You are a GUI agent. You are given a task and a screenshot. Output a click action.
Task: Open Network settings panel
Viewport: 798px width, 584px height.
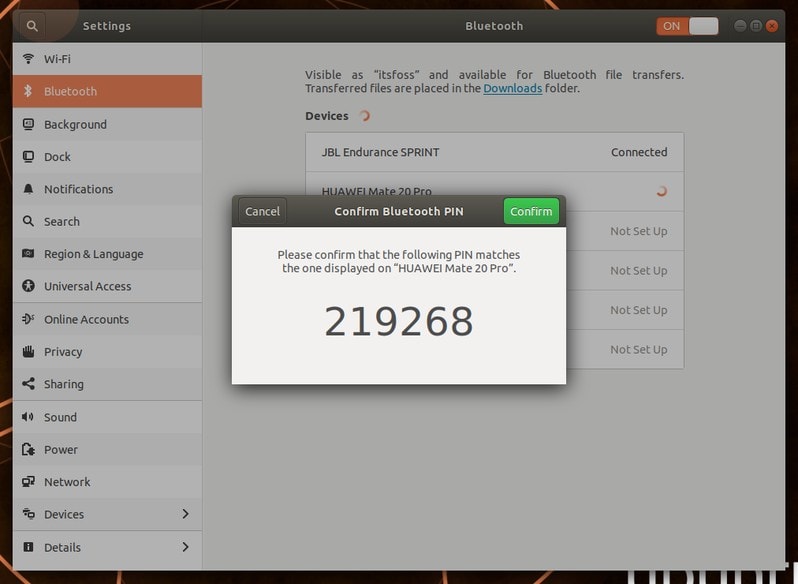[x=107, y=482]
